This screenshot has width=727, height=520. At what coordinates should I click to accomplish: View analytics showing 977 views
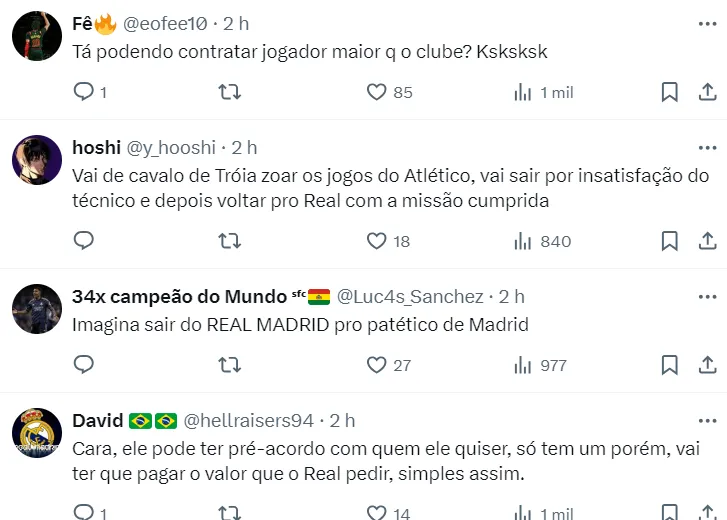(540, 365)
